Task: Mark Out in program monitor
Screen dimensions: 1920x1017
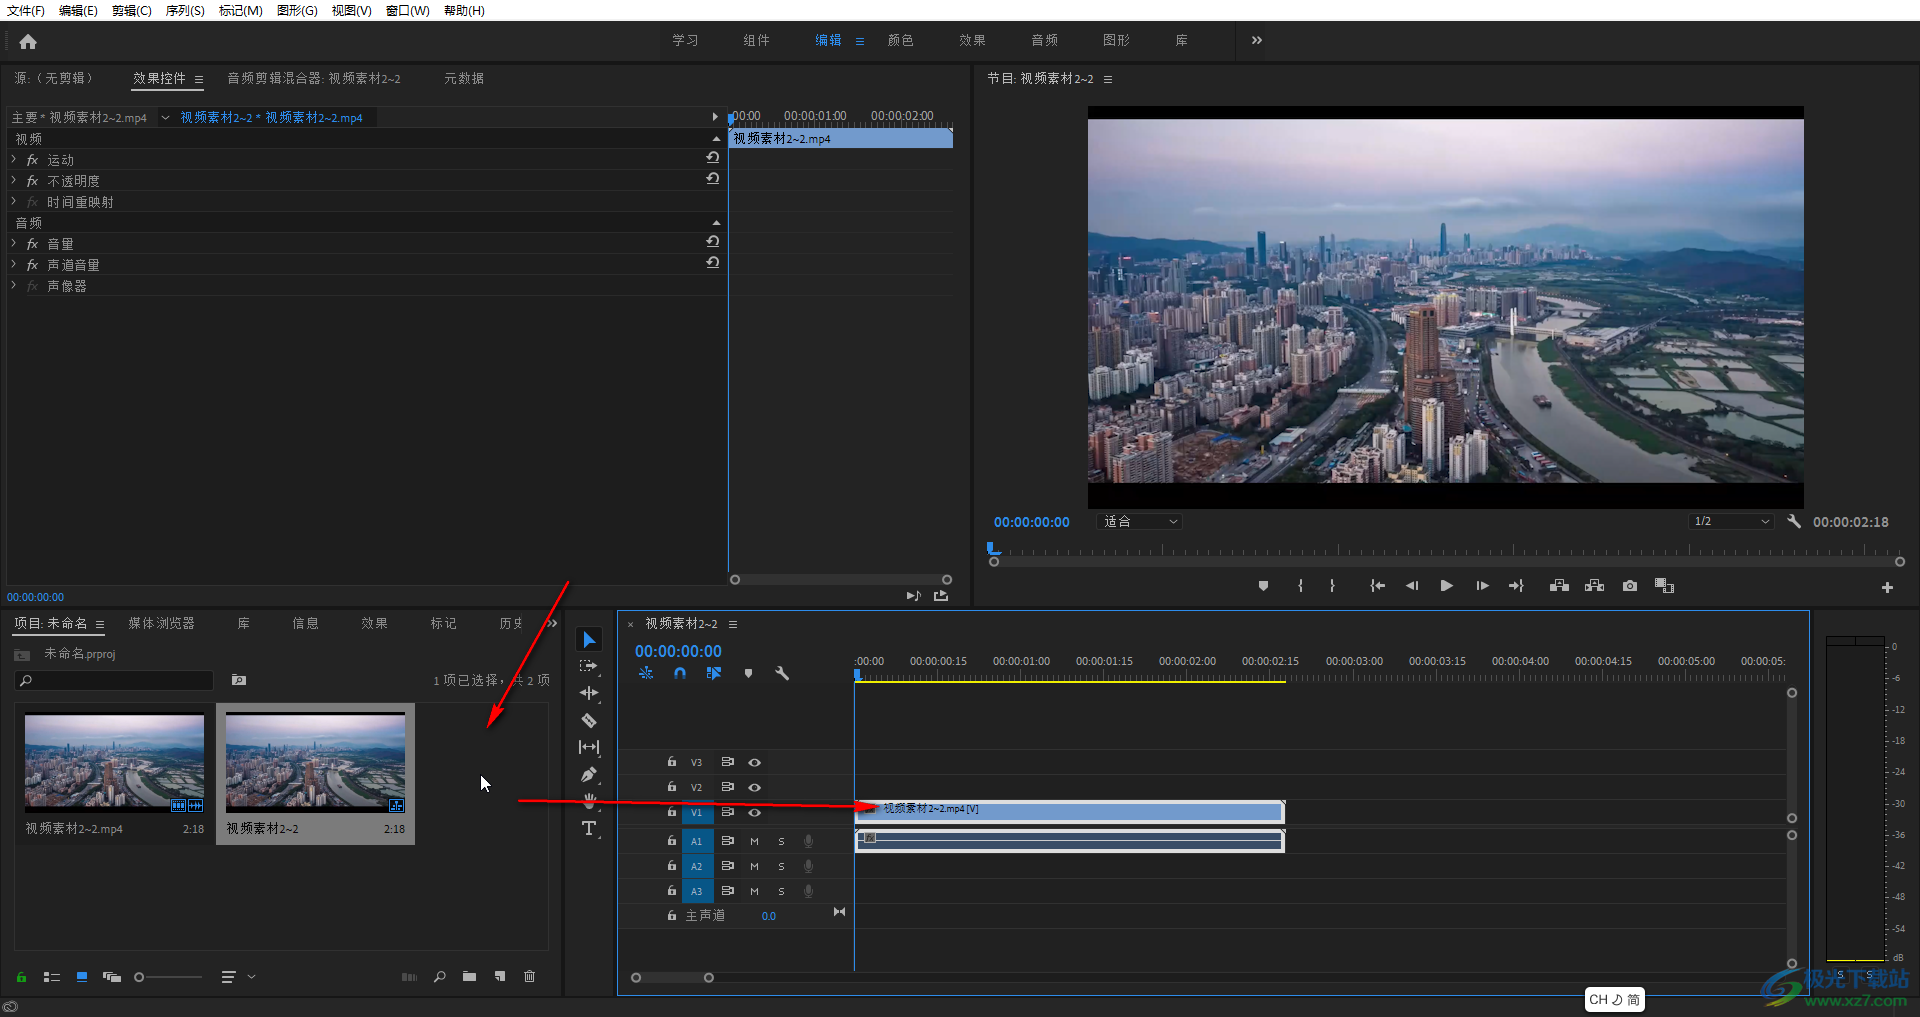Action: point(1332,586)
